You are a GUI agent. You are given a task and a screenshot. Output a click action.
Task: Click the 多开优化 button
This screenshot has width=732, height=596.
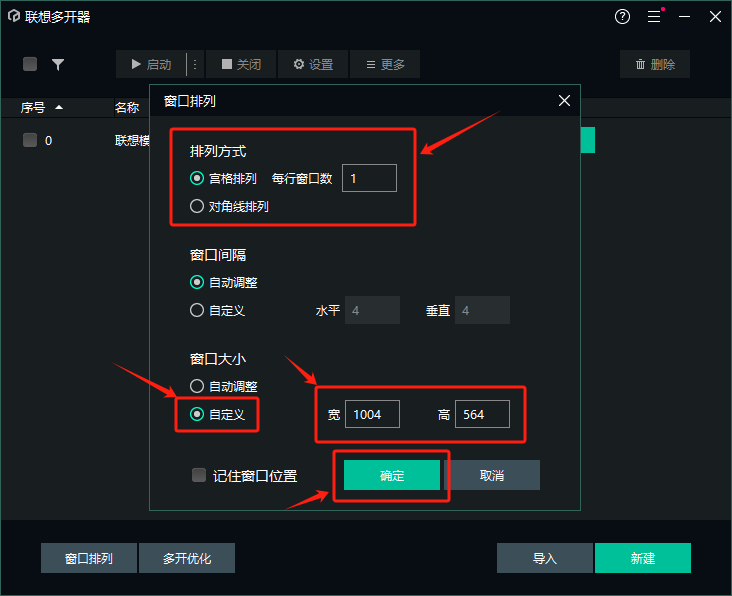tap(187, 558)
